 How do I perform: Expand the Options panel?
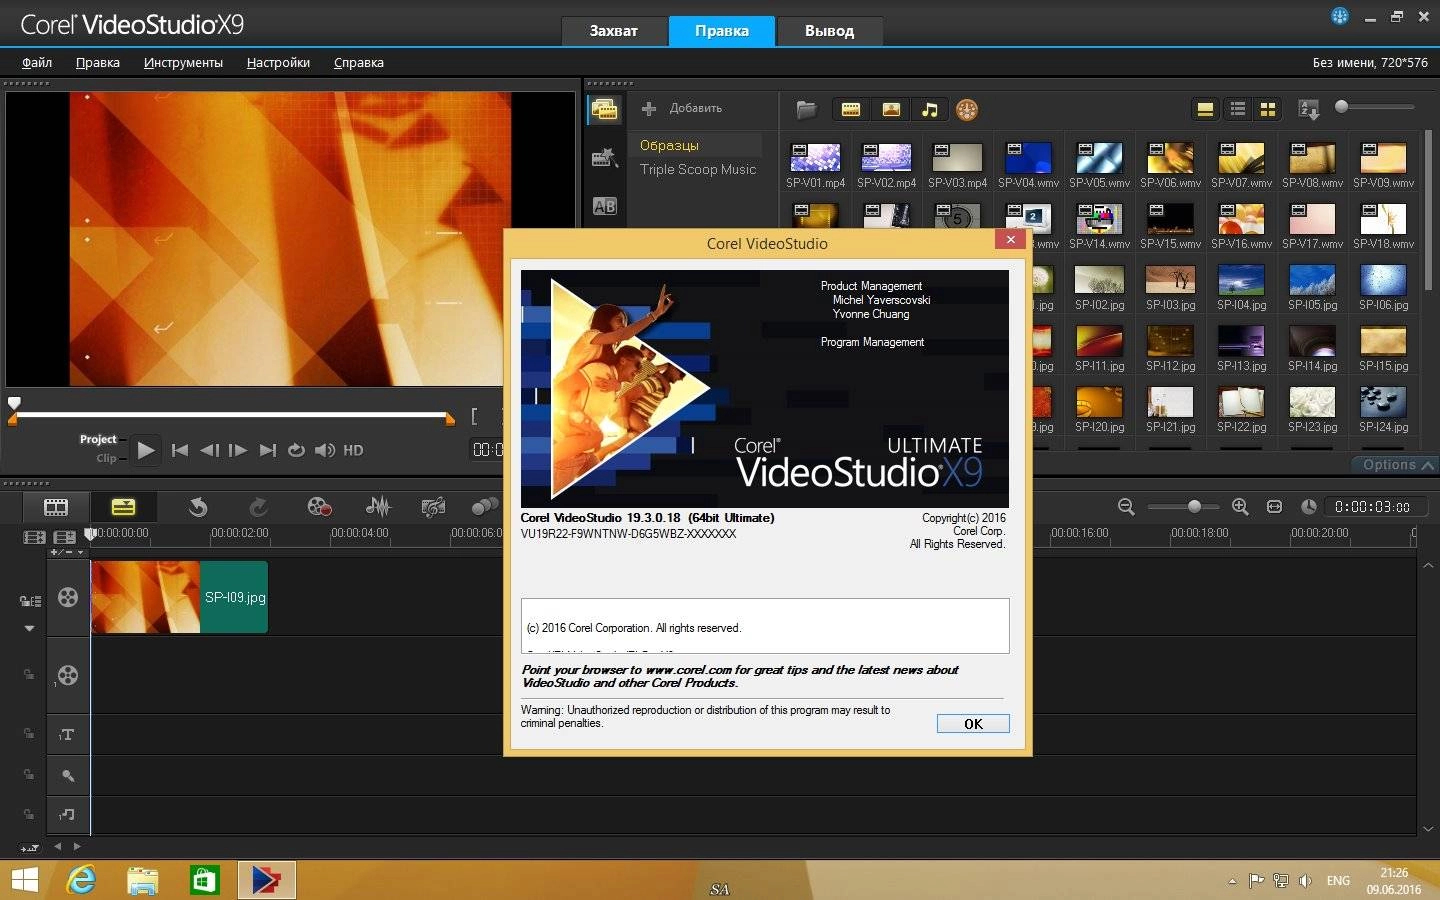pos(1396,465)
